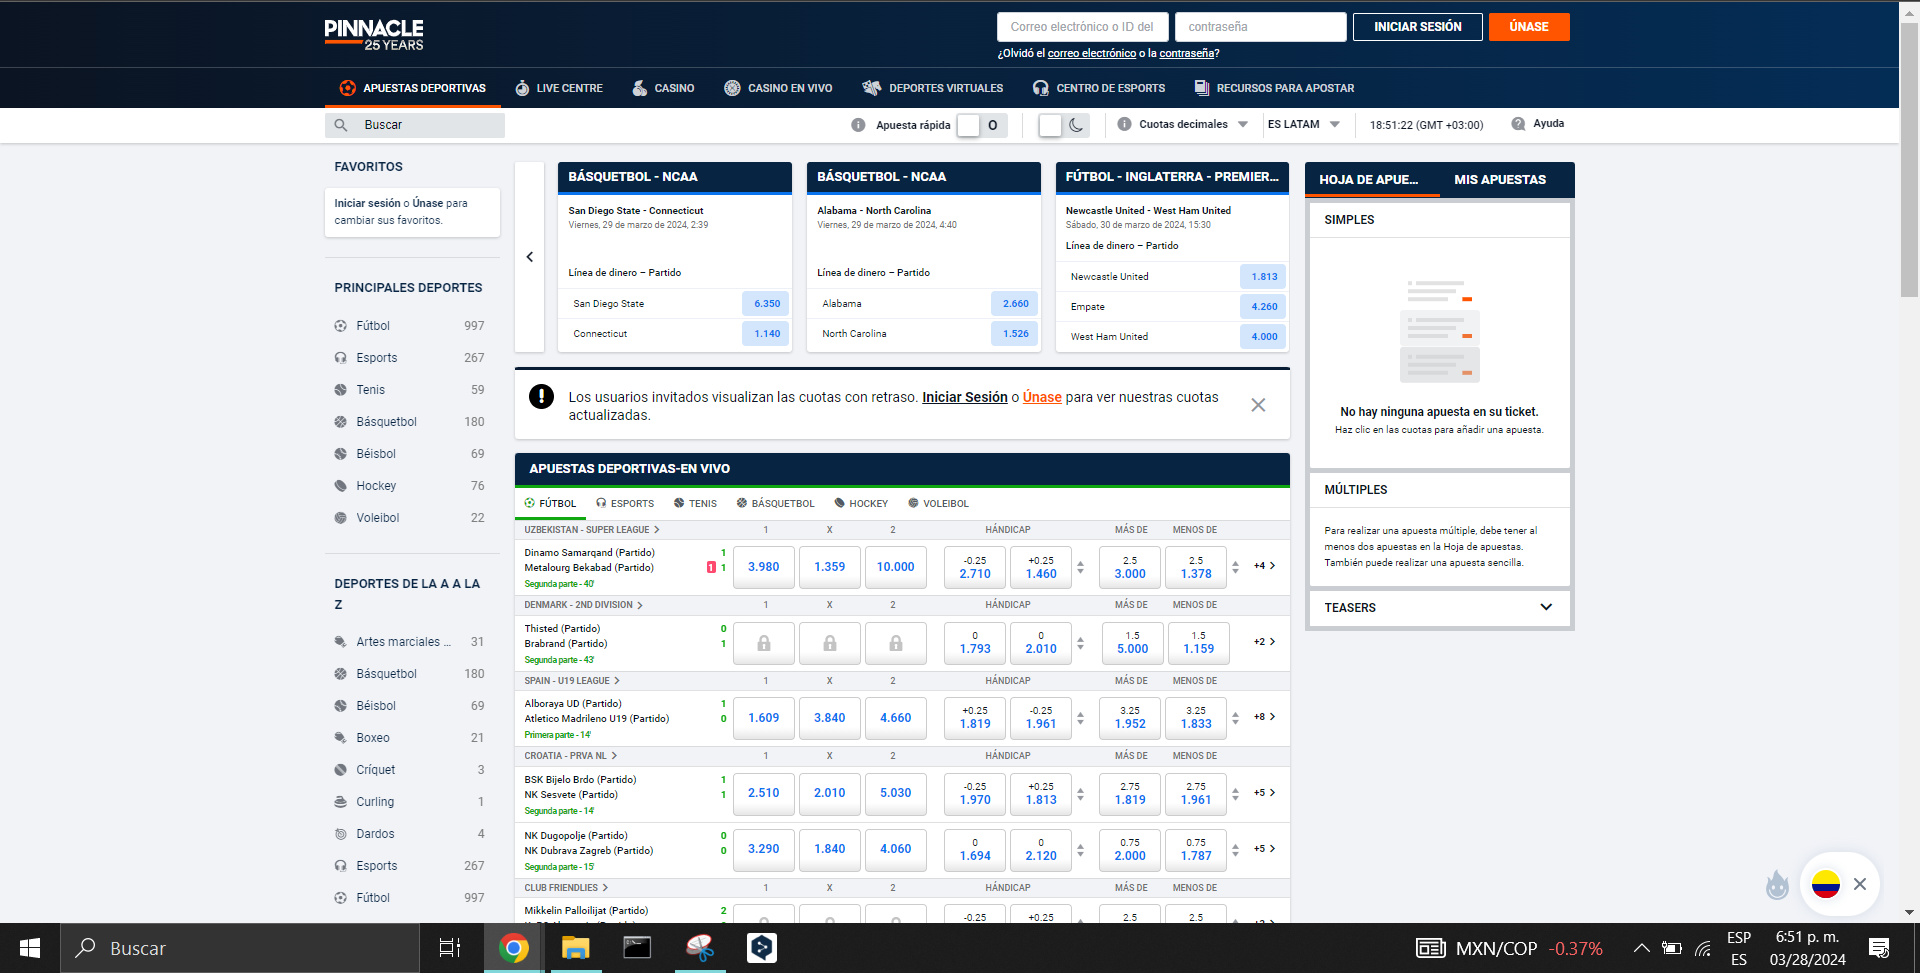Click the Buscar search field

point(415,125)
